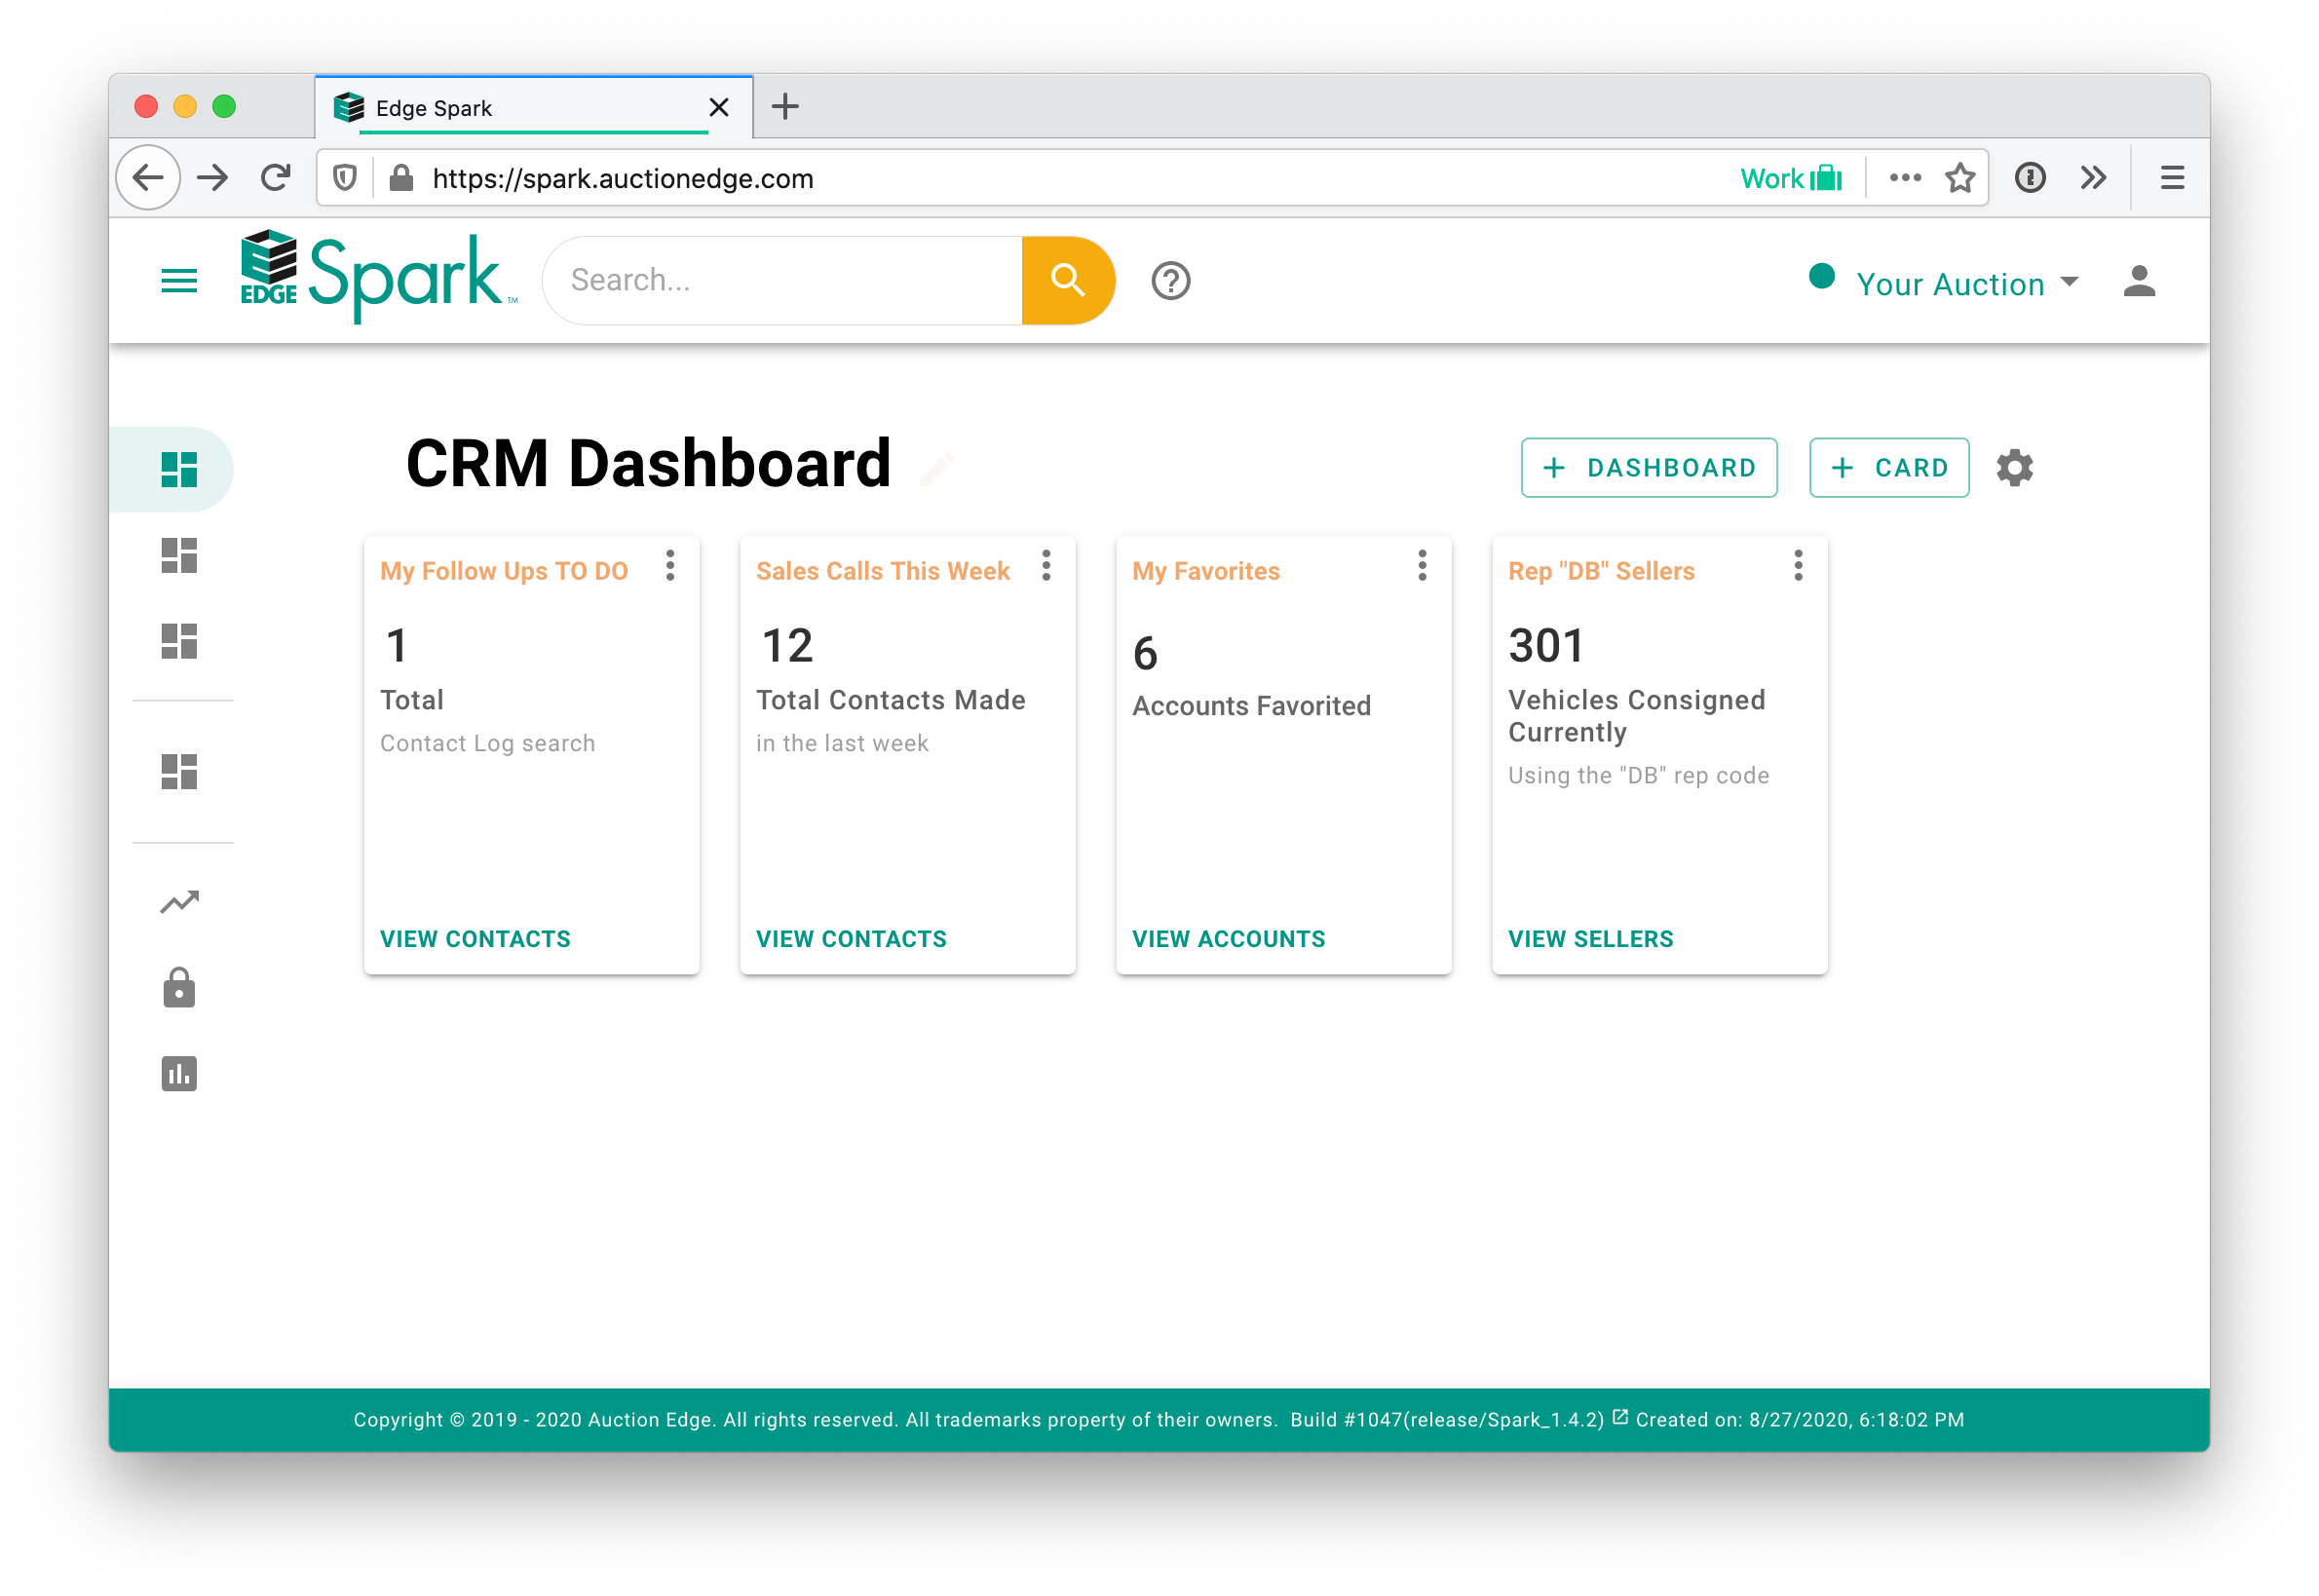Select the active CRM dashboard sidebar icon
This screenshot has width=2319, height=1596.
179,469
